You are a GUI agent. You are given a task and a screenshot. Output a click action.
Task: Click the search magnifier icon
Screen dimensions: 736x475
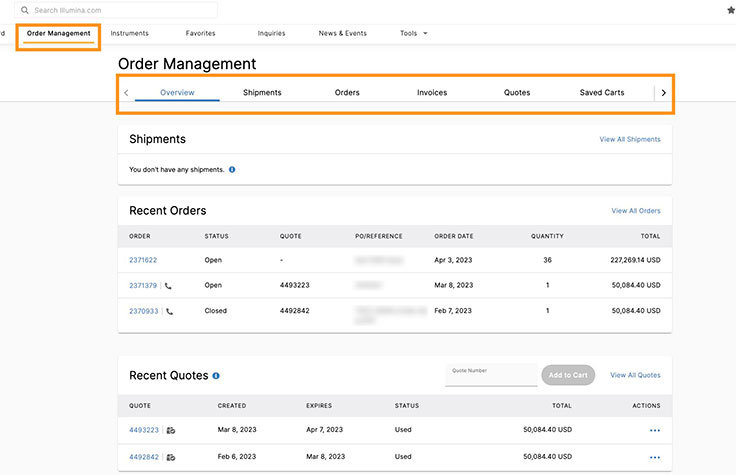pos(25,10)
